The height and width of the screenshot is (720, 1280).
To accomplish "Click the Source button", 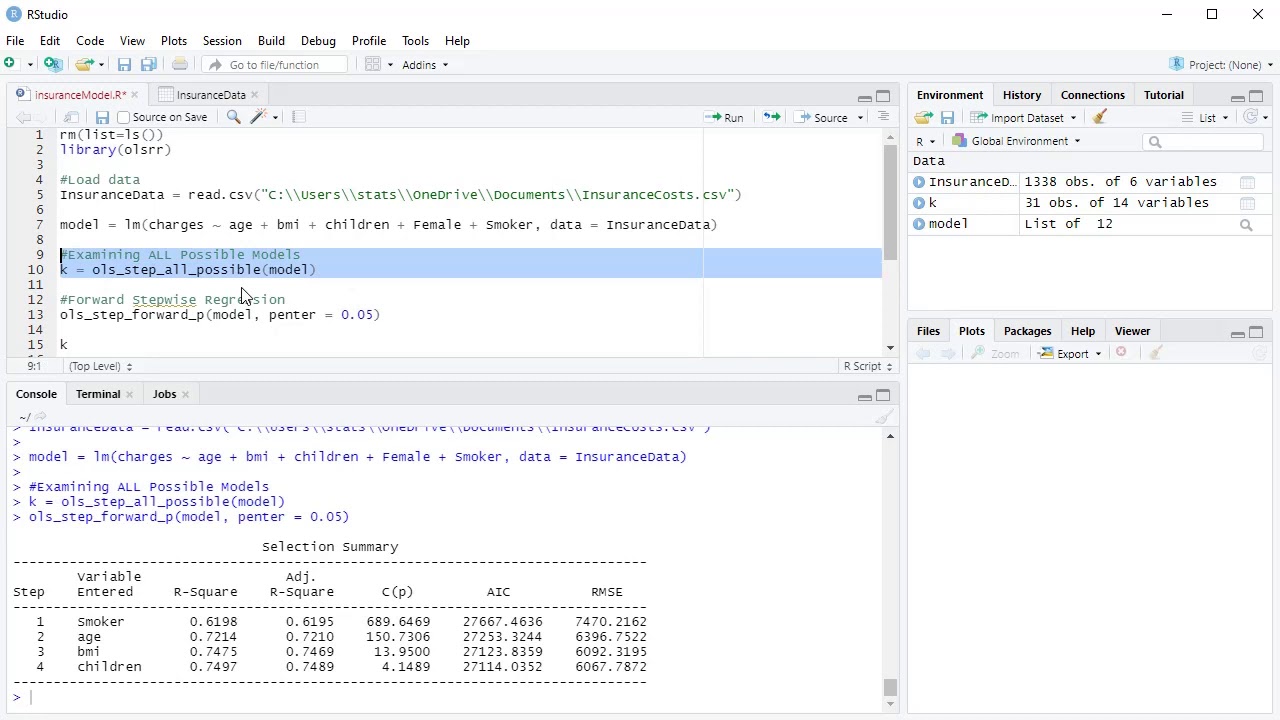I will 823,118.
